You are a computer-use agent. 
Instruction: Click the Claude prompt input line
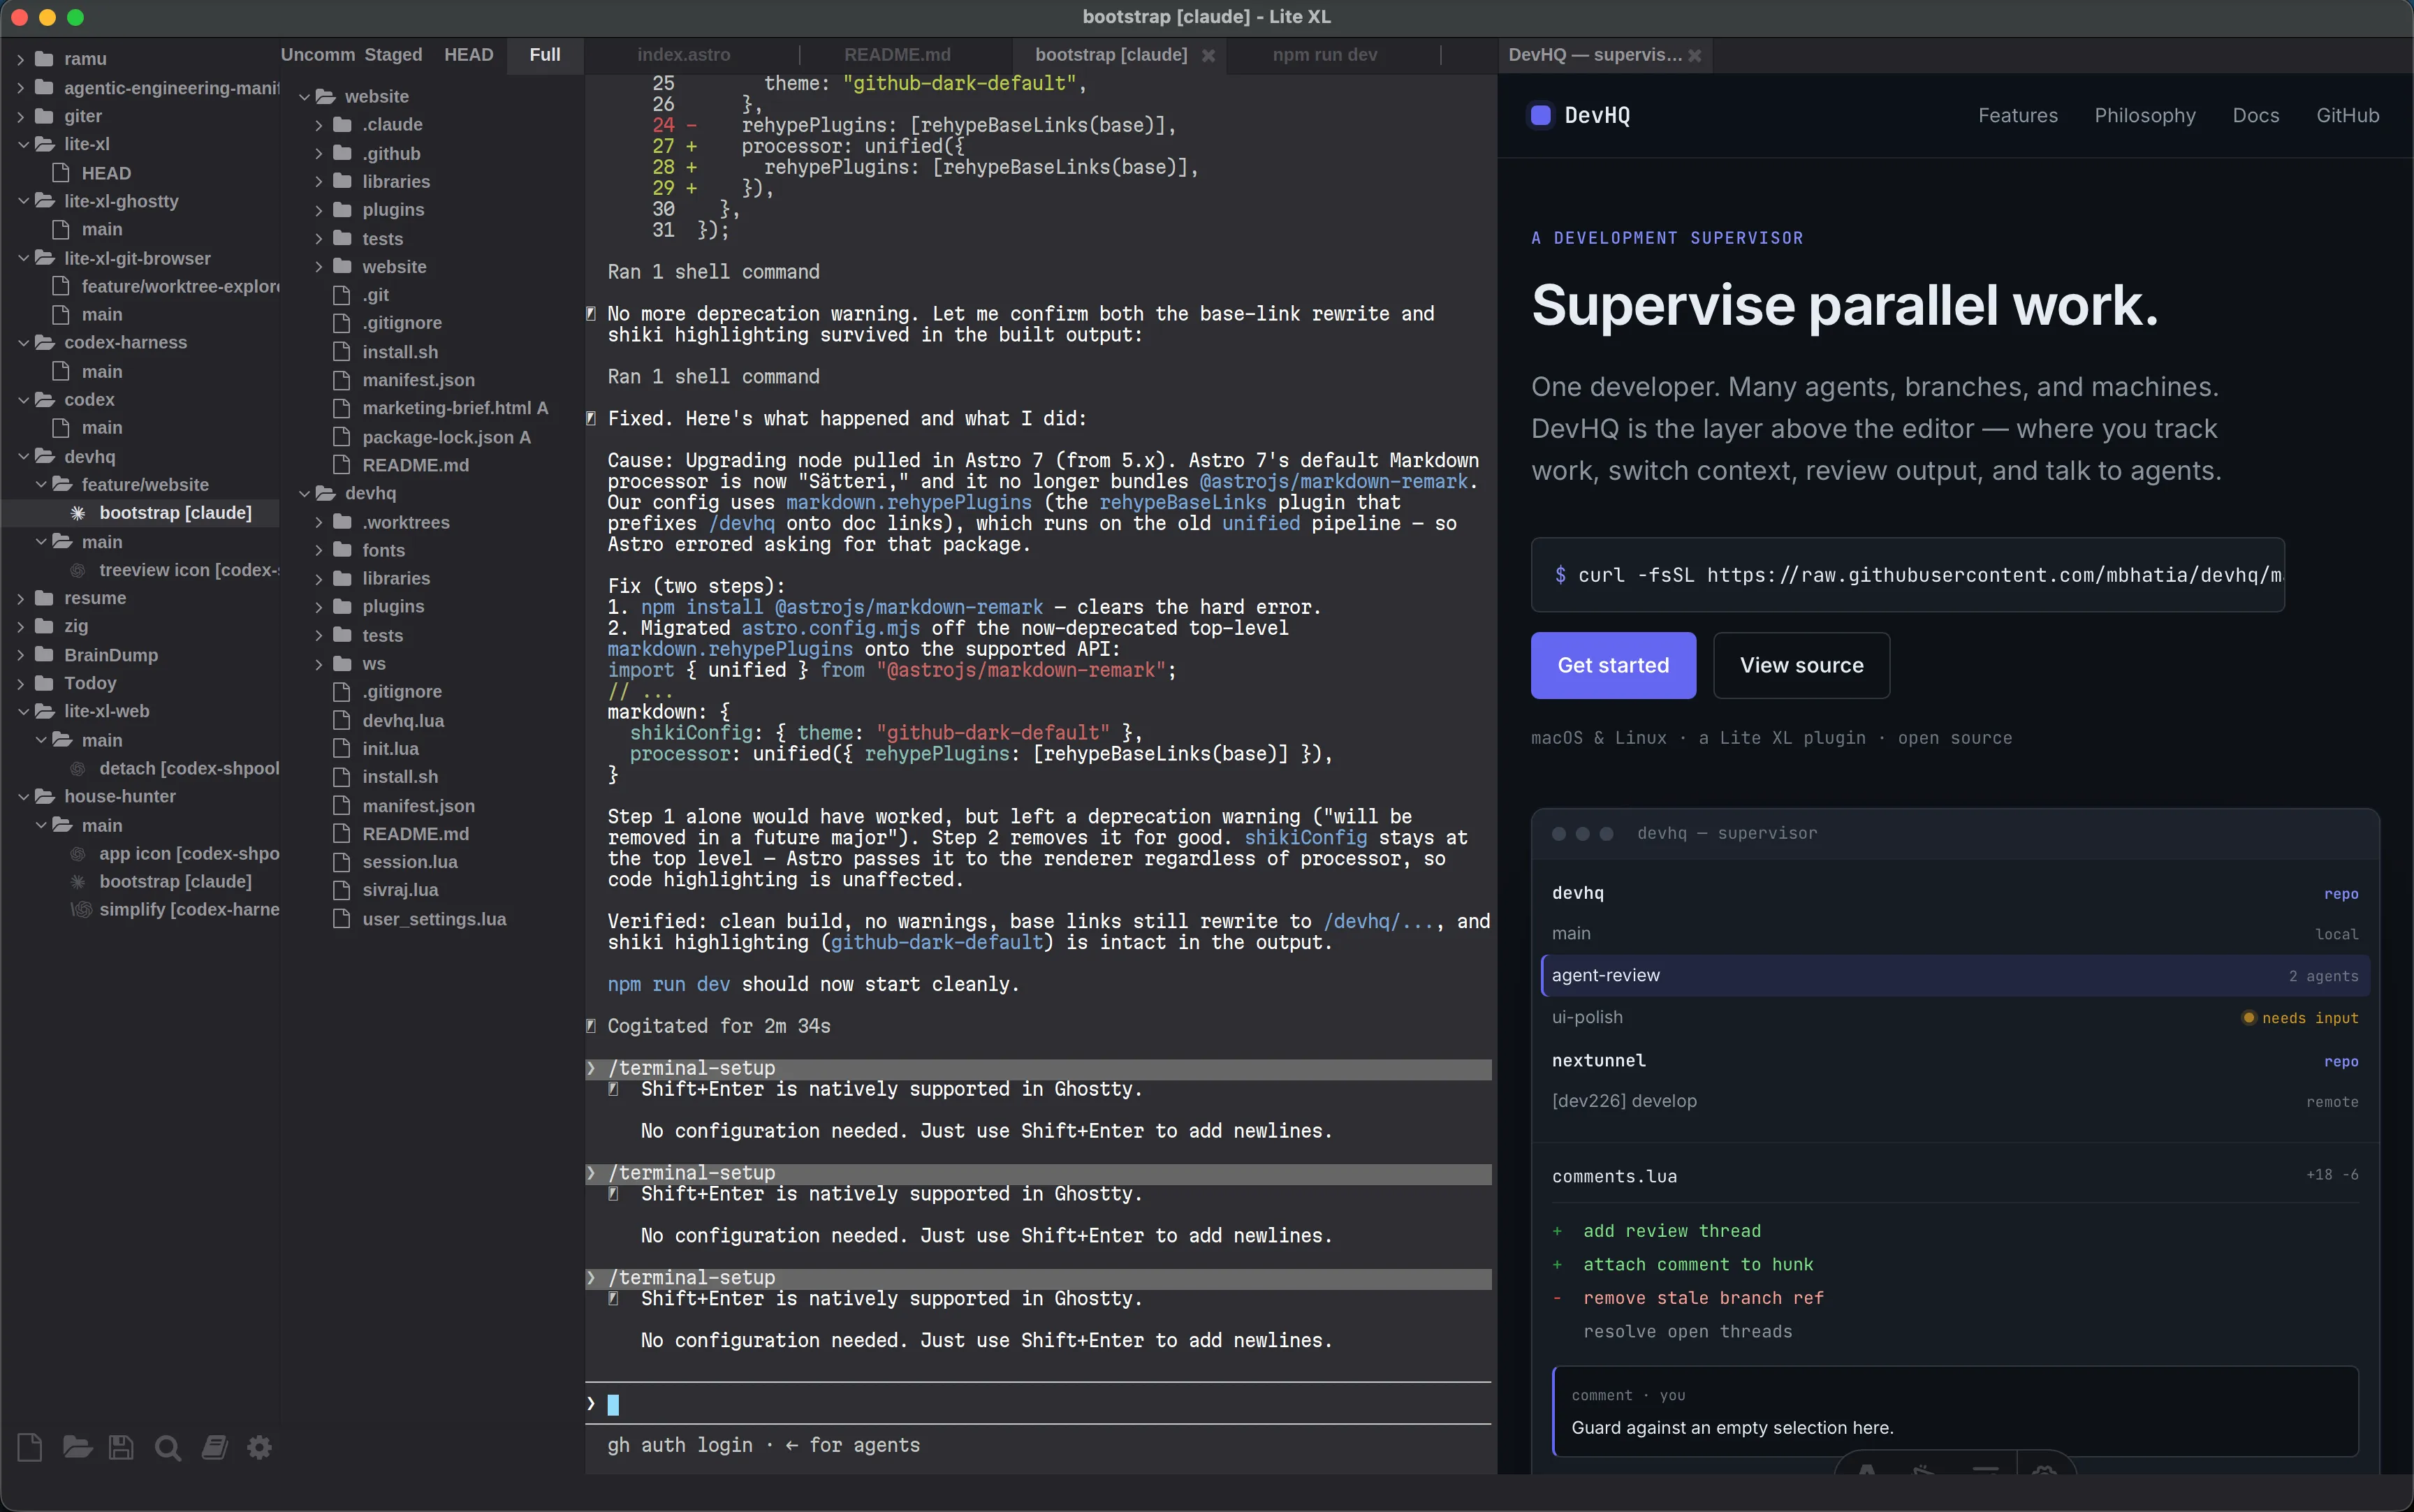tap(1038, 1404)
